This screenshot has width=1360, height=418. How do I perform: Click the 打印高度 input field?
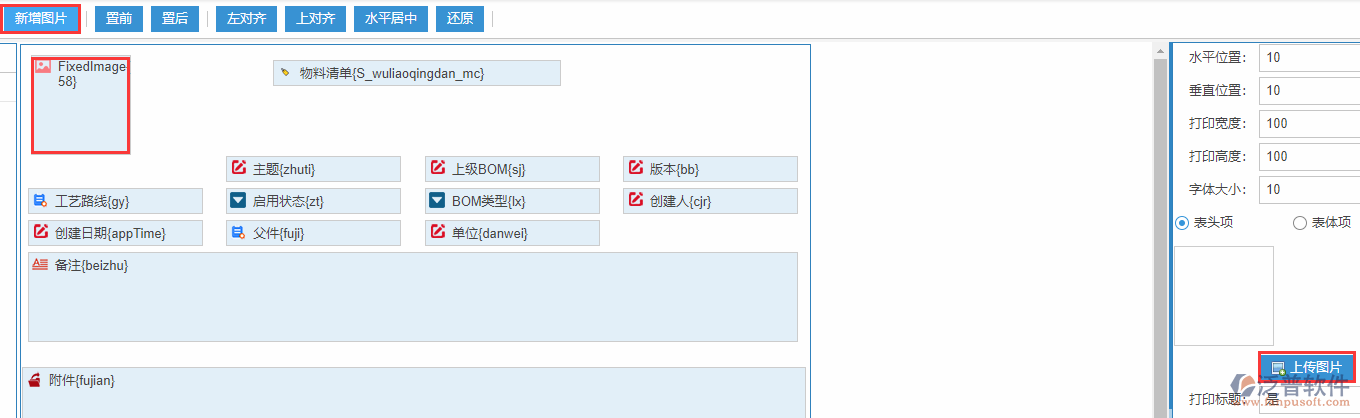pos(1309,156)
